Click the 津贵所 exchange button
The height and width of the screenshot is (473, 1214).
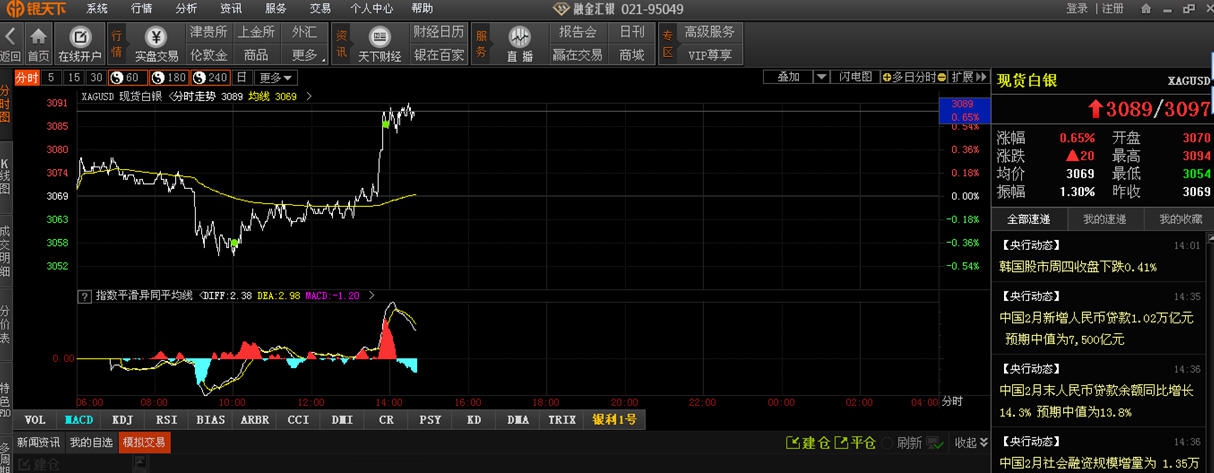(208, 32)
